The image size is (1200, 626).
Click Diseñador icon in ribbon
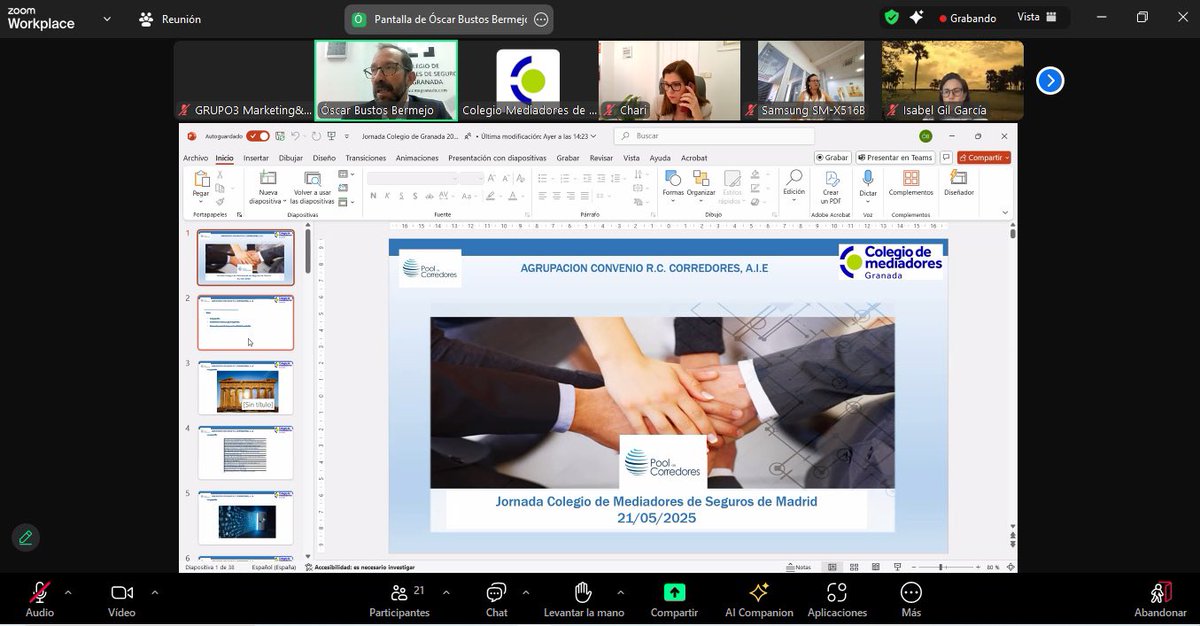pyautogui.click(x=958, y=178)
